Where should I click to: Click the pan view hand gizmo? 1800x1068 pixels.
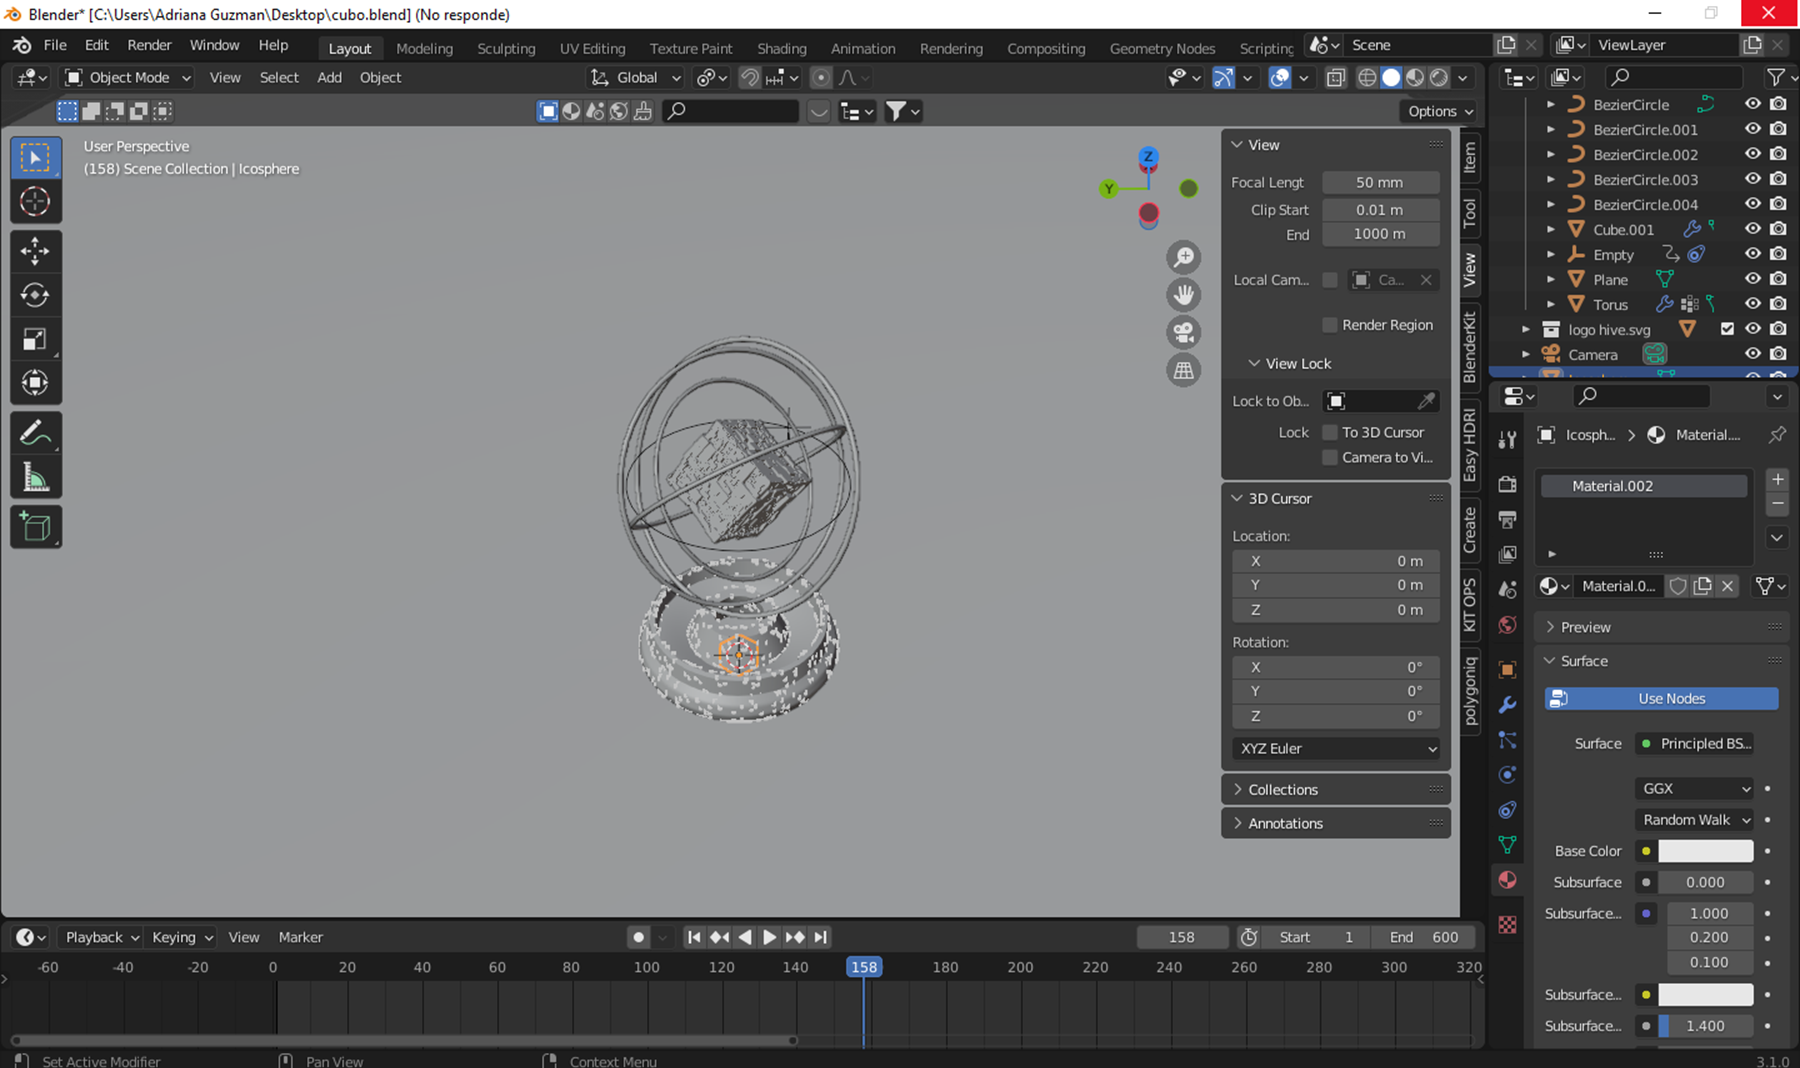[x=1184, y=295]
